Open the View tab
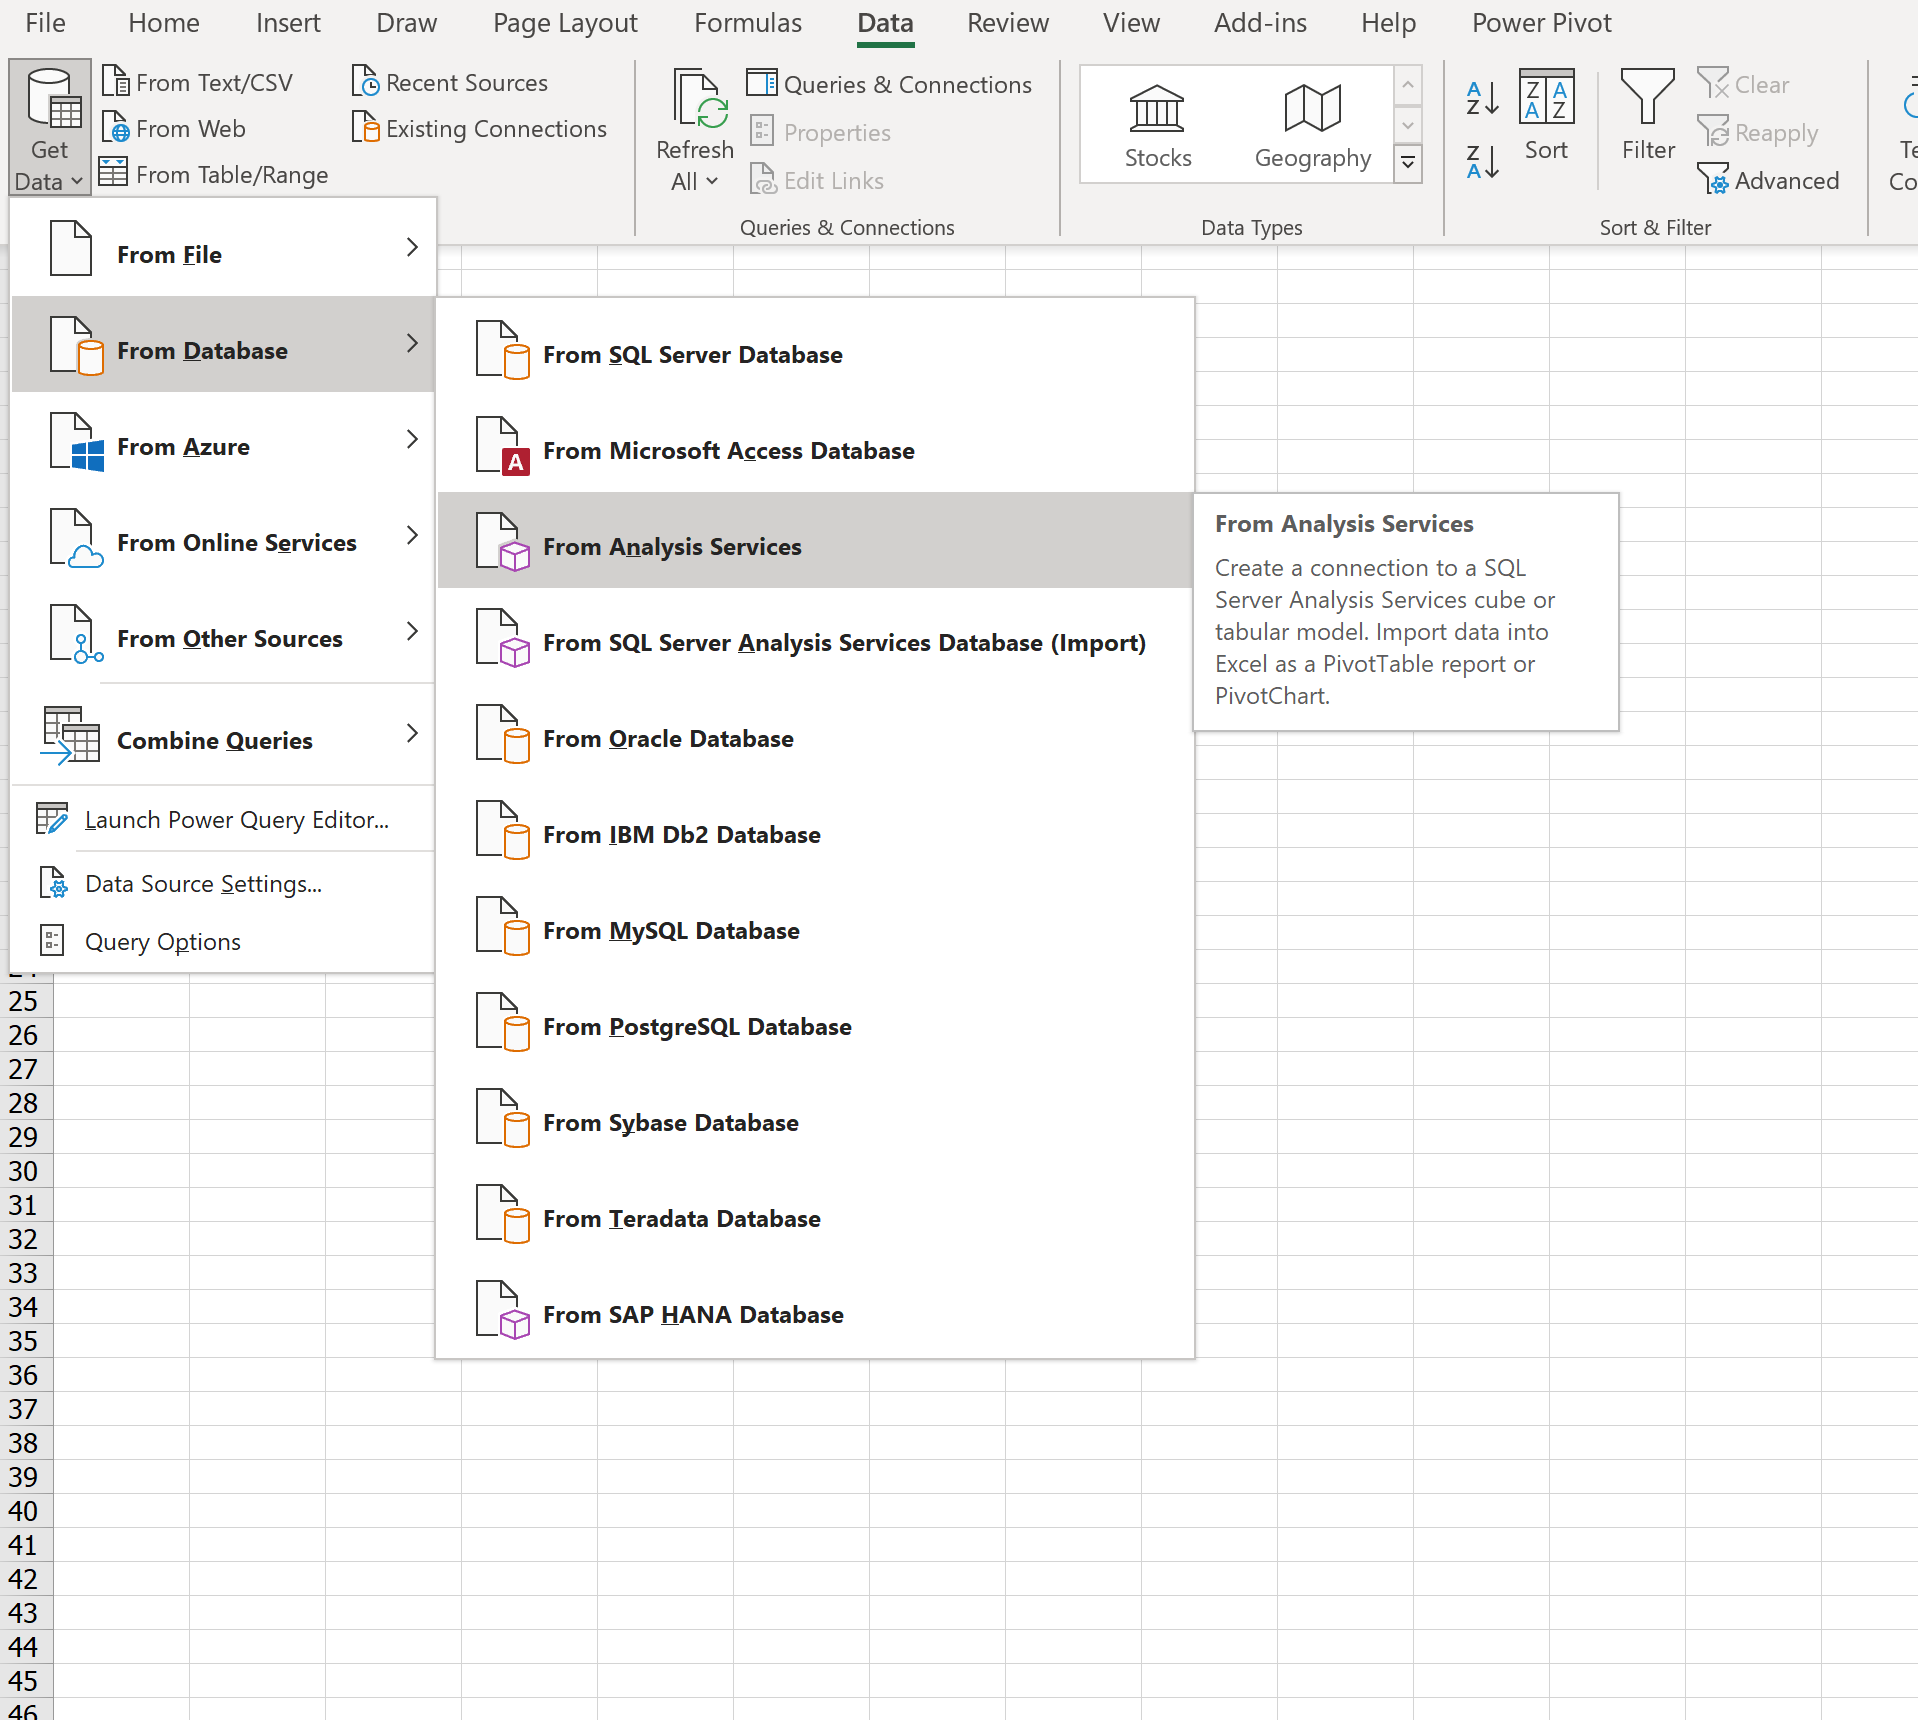 (1131, 22)
